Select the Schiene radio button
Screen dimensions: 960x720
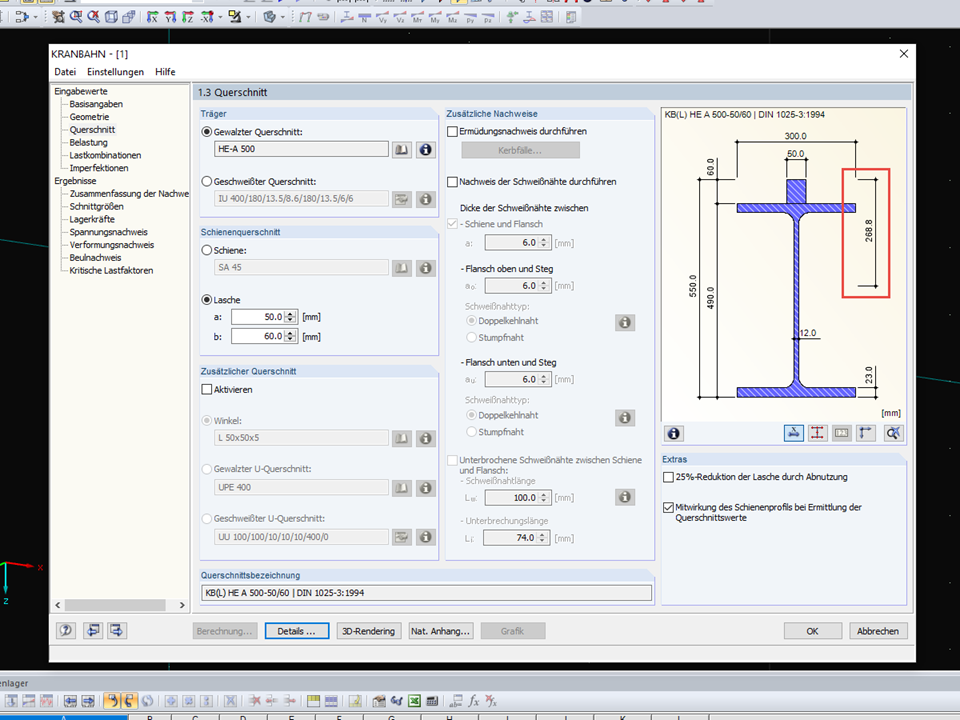[207, 250]
